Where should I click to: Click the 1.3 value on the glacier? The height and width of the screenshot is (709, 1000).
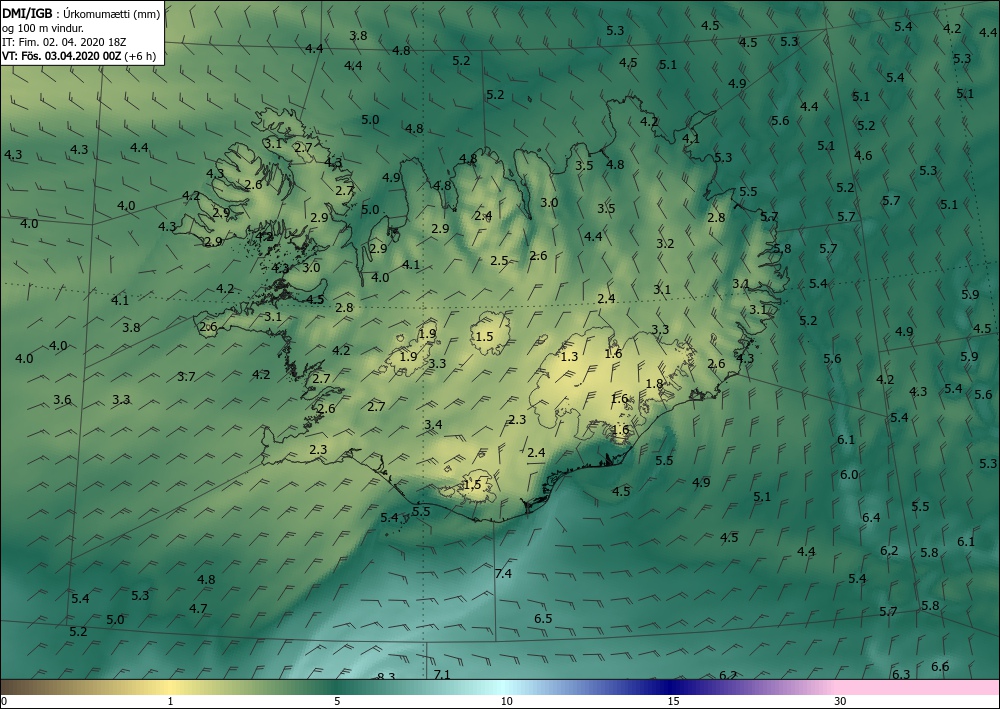click(569, 357)
